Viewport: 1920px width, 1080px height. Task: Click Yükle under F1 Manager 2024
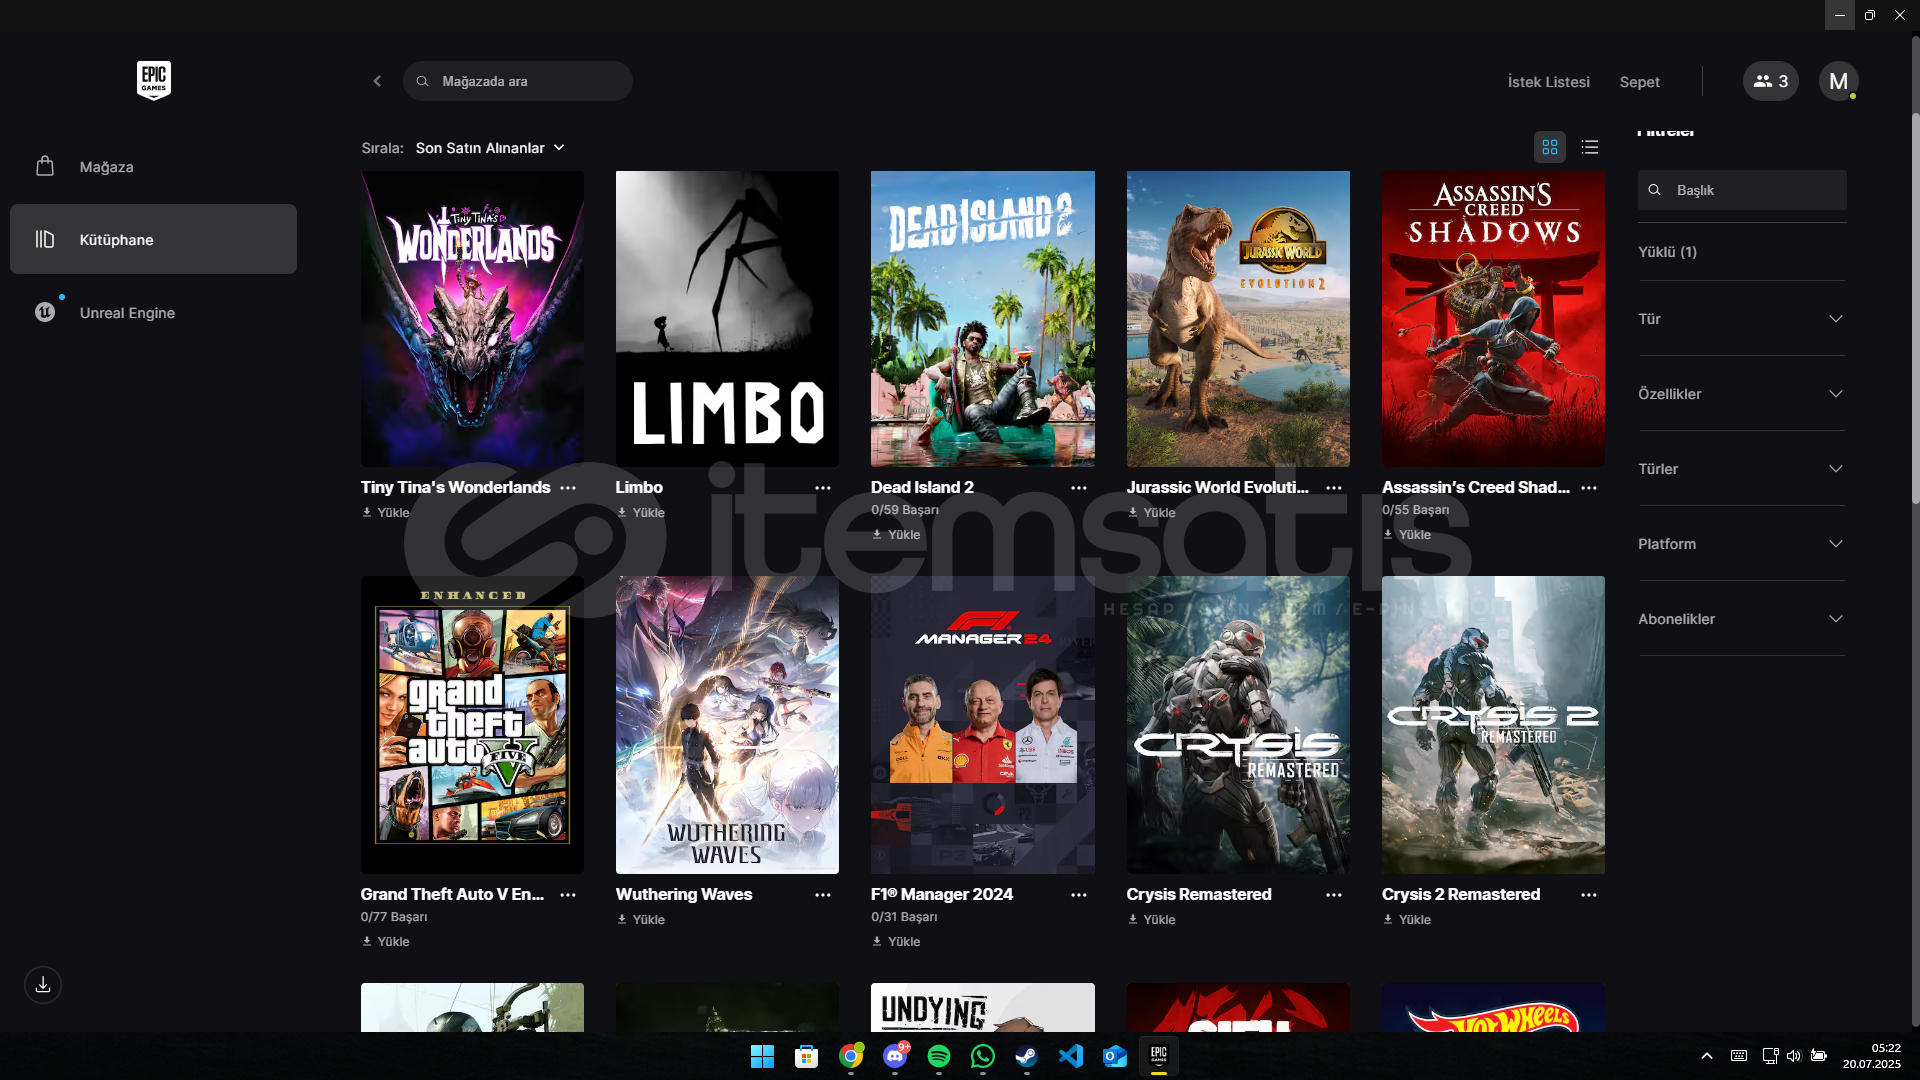(x=897, y=942)
